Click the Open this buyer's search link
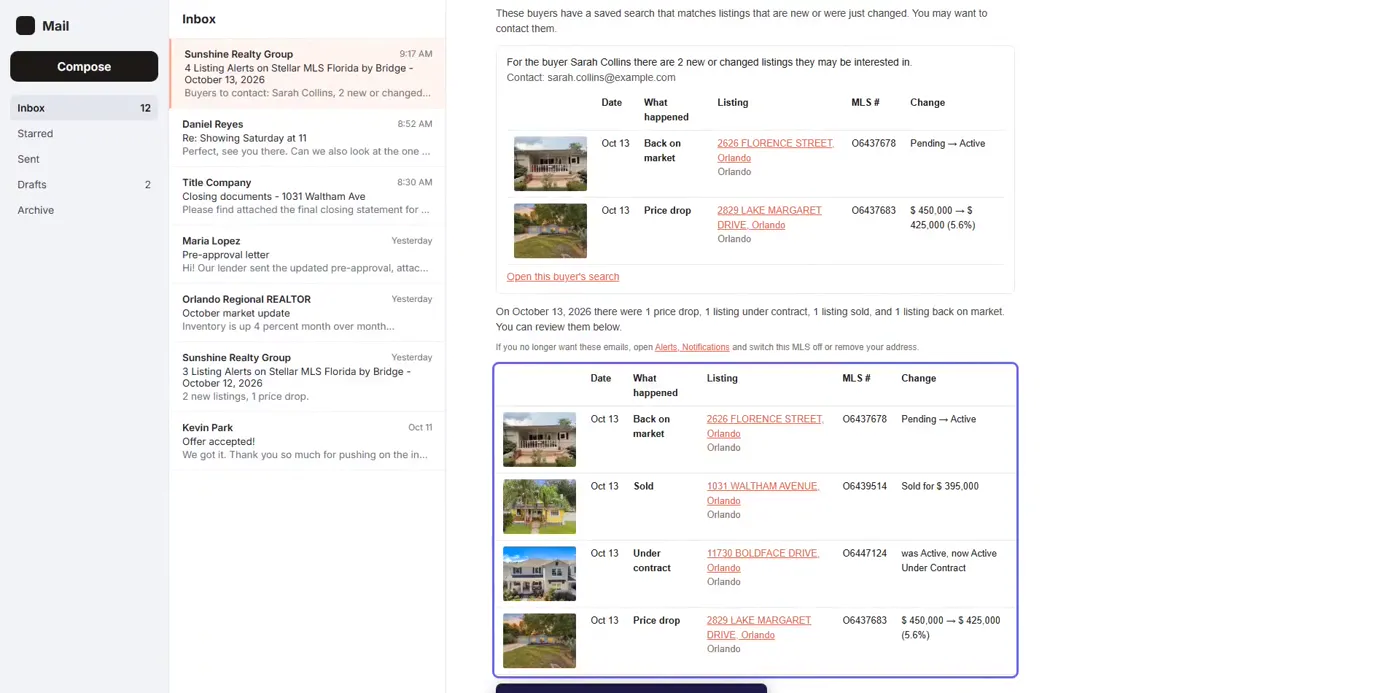1400x693 pixels. [x=563, y=277]
